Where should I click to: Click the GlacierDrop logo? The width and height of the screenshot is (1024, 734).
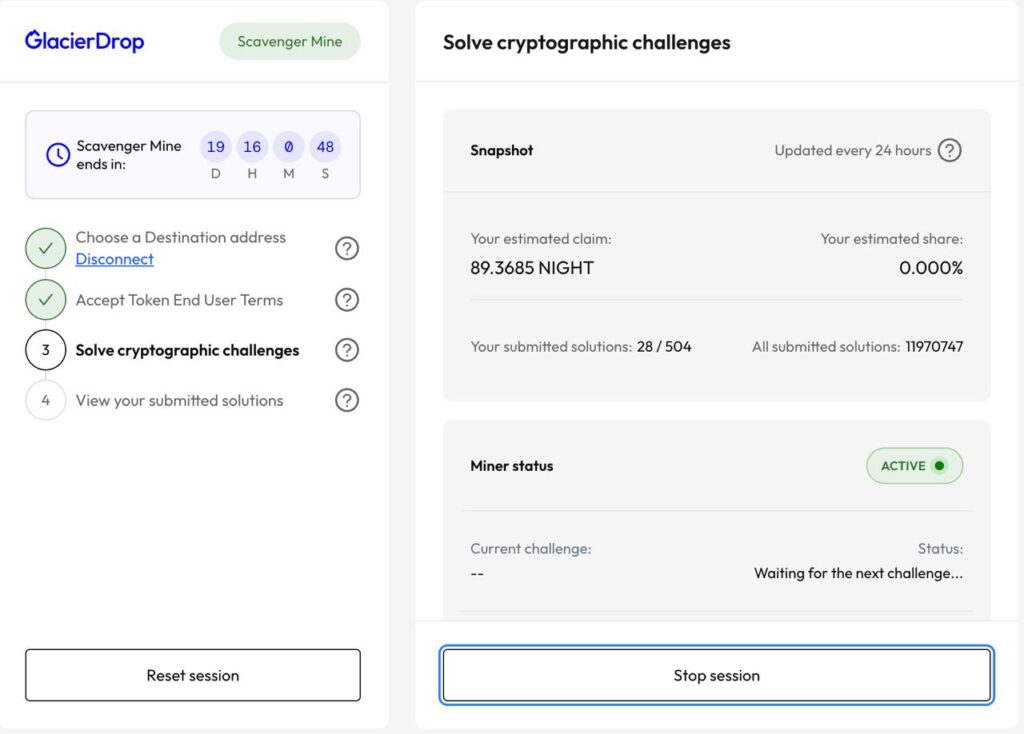pyautogui.click(x=85, y=41)
